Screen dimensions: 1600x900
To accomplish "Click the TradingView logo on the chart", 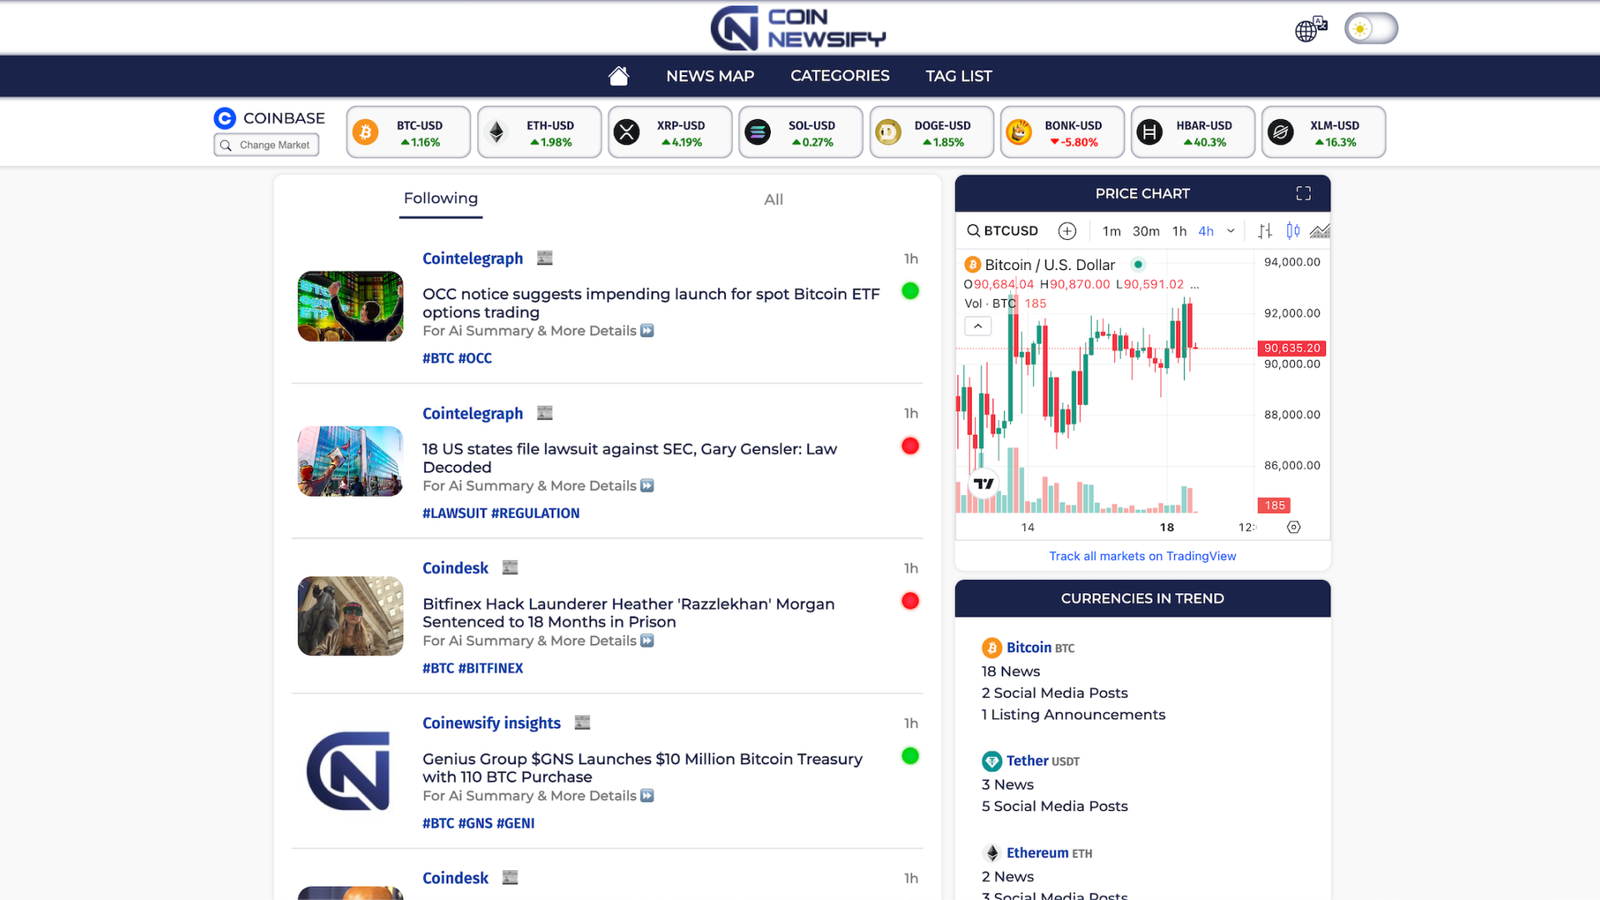I will [984, 484].
